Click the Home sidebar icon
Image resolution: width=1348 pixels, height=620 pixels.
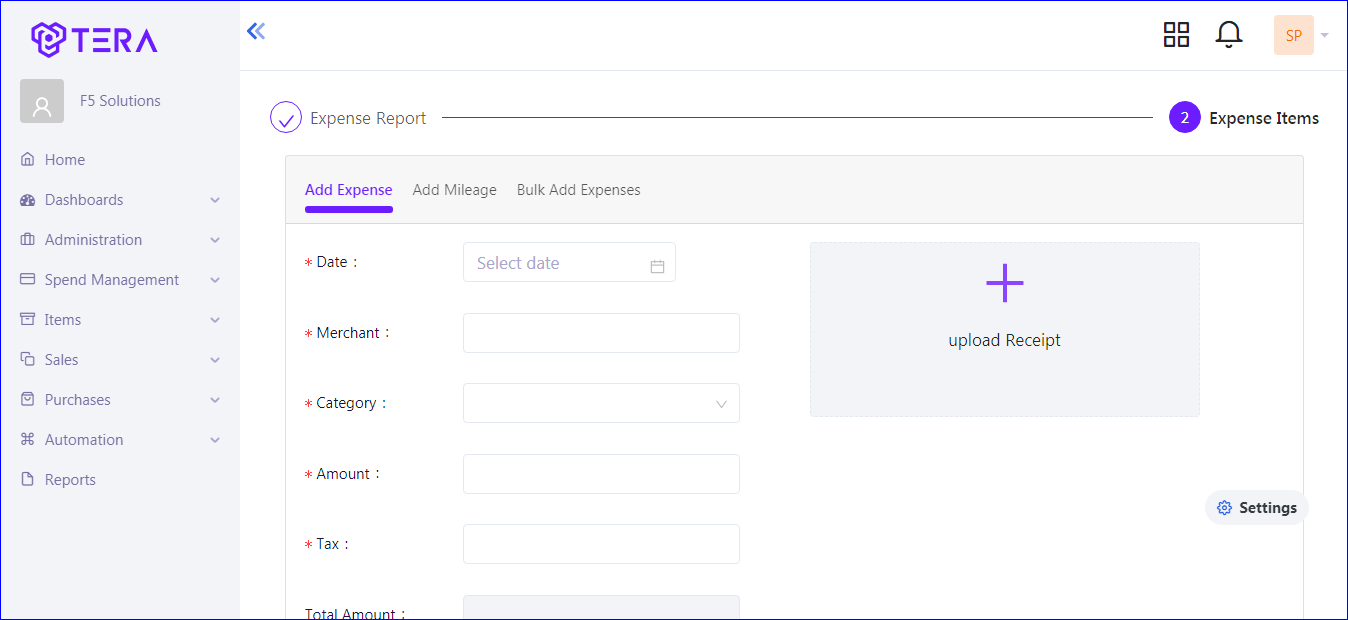[27, 160]
